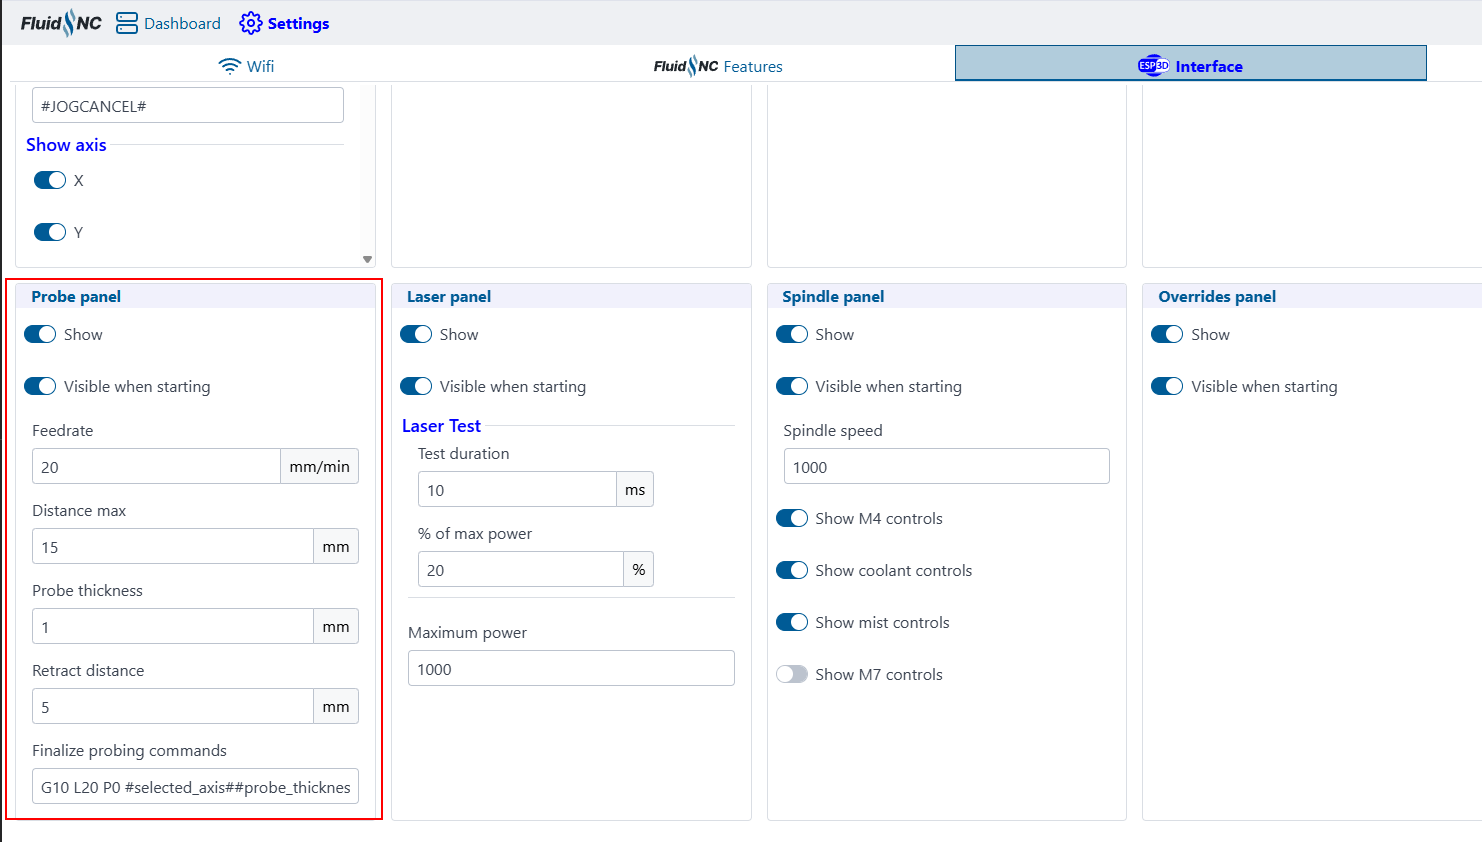This screenshot has width=1482, height=842.
Task: Click the #JOGCANCEL# text field
Action: point(188,106)
